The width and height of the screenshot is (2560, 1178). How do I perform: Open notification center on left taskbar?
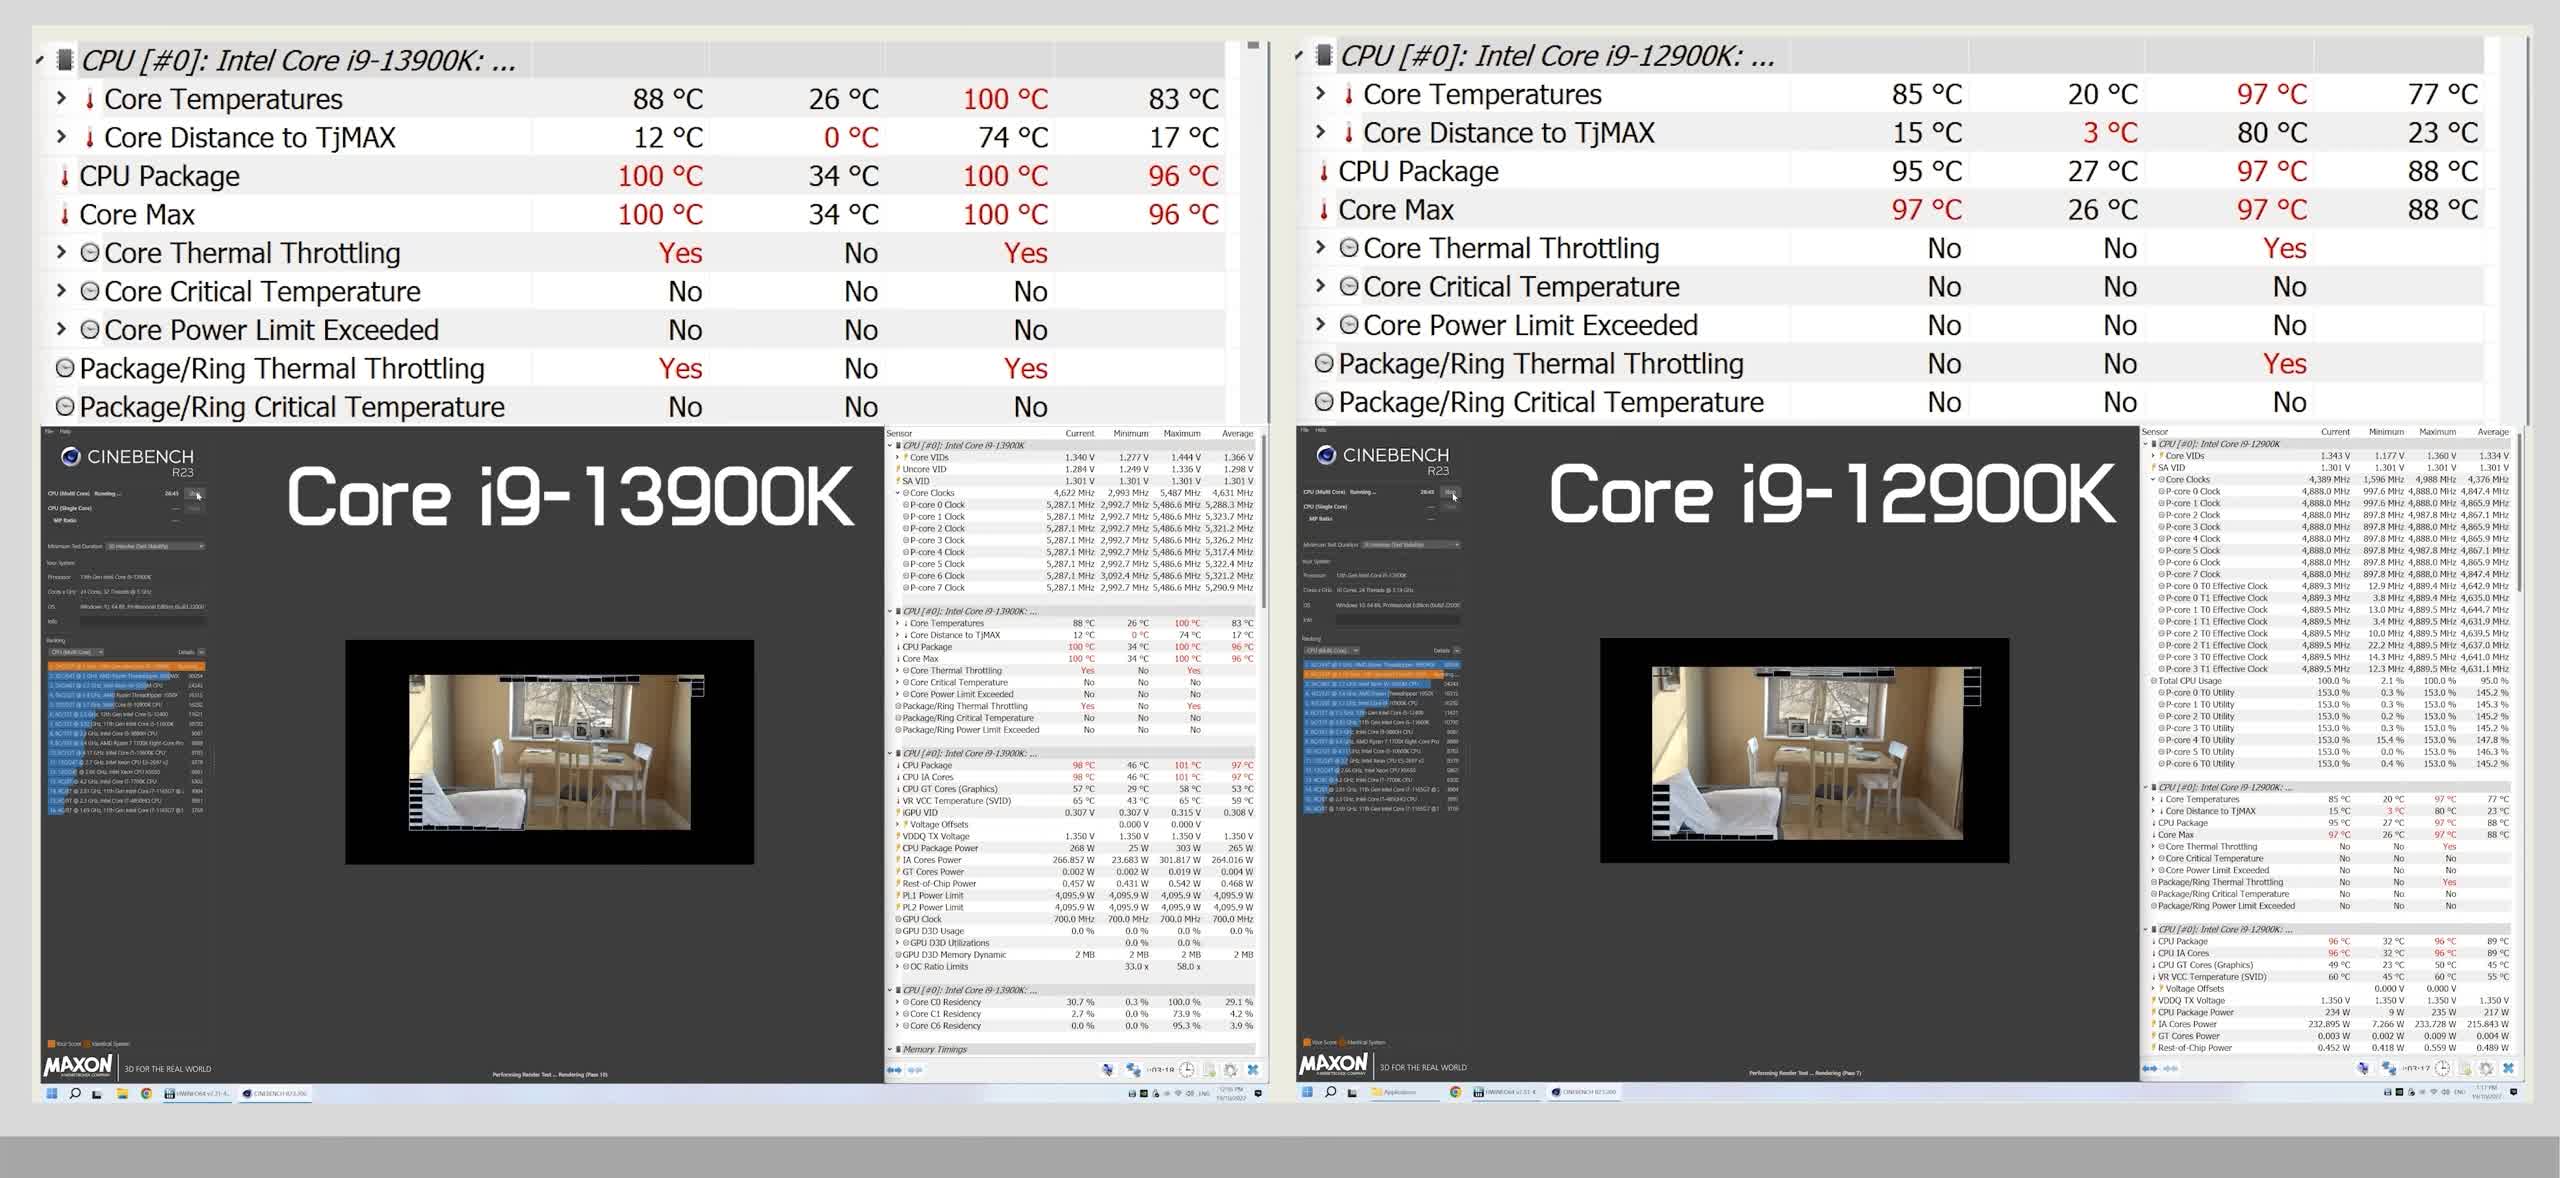coord(1258,1093)
